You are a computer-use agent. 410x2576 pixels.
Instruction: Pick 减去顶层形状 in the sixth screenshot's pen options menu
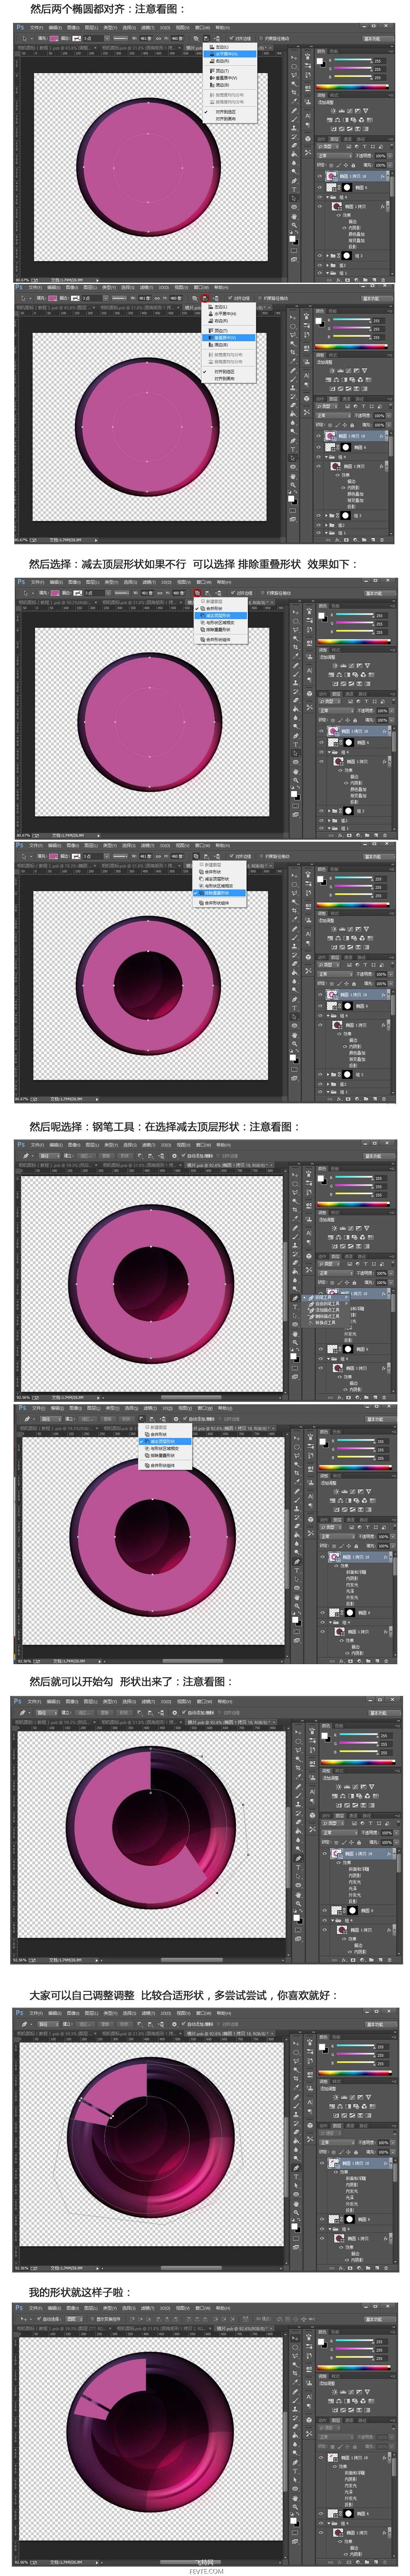(x=164, y=1442)
